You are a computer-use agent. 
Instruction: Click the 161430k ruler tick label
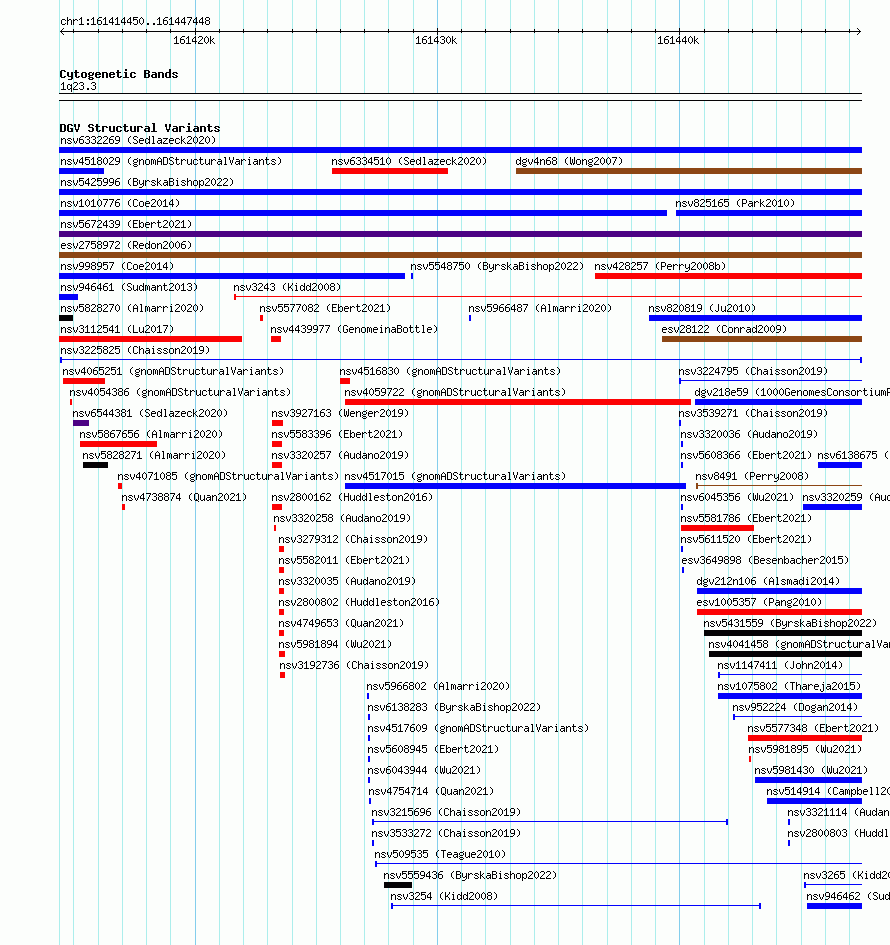coord(436,41)
